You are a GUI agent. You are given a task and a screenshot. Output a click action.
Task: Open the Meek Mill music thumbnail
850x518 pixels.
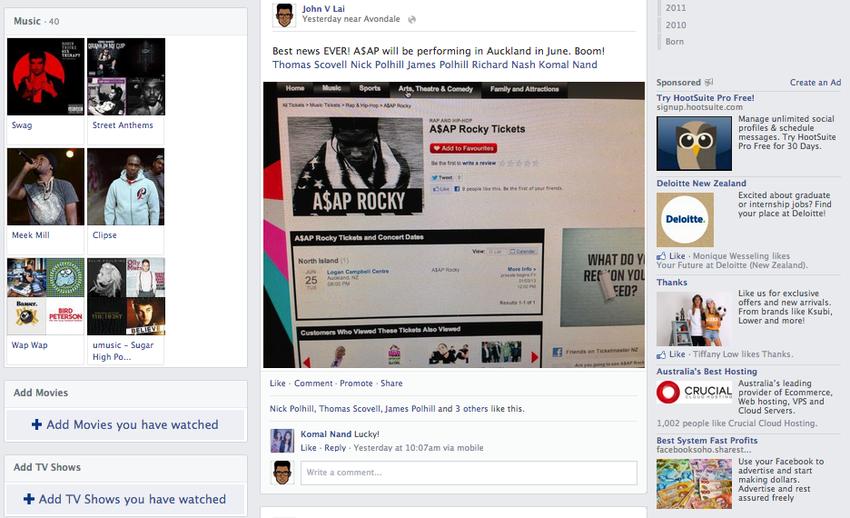pos(45,187)
